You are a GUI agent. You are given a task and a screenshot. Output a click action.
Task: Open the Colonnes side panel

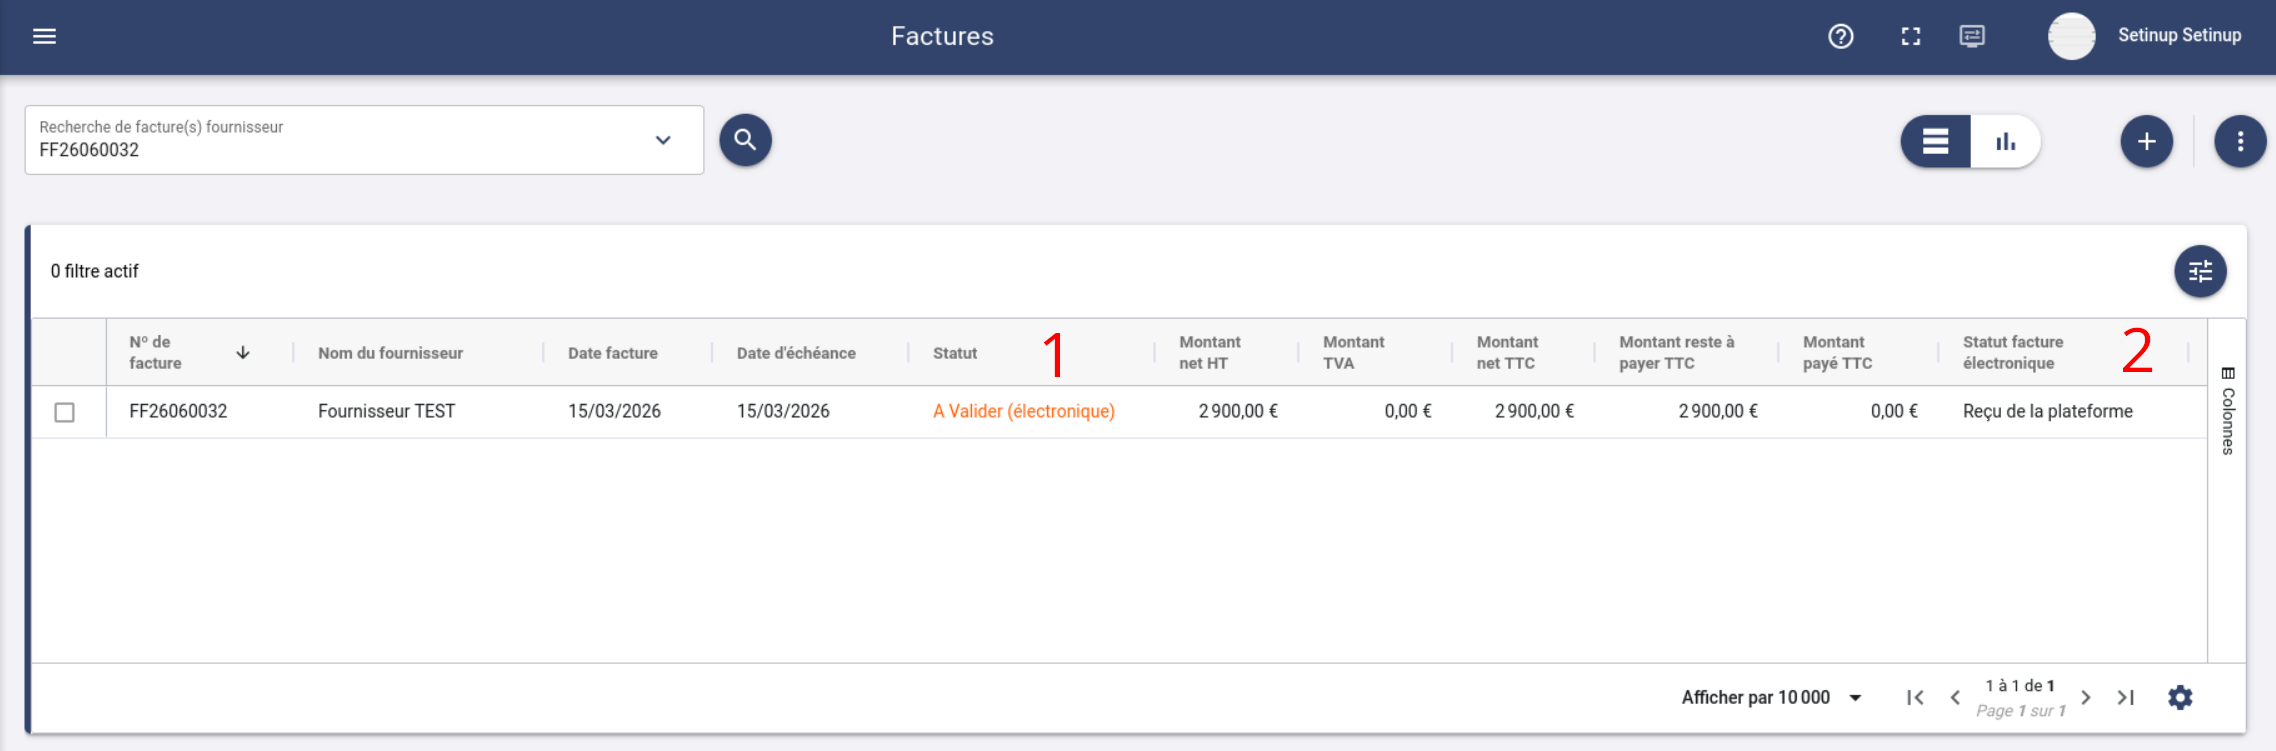(2227, 410)
